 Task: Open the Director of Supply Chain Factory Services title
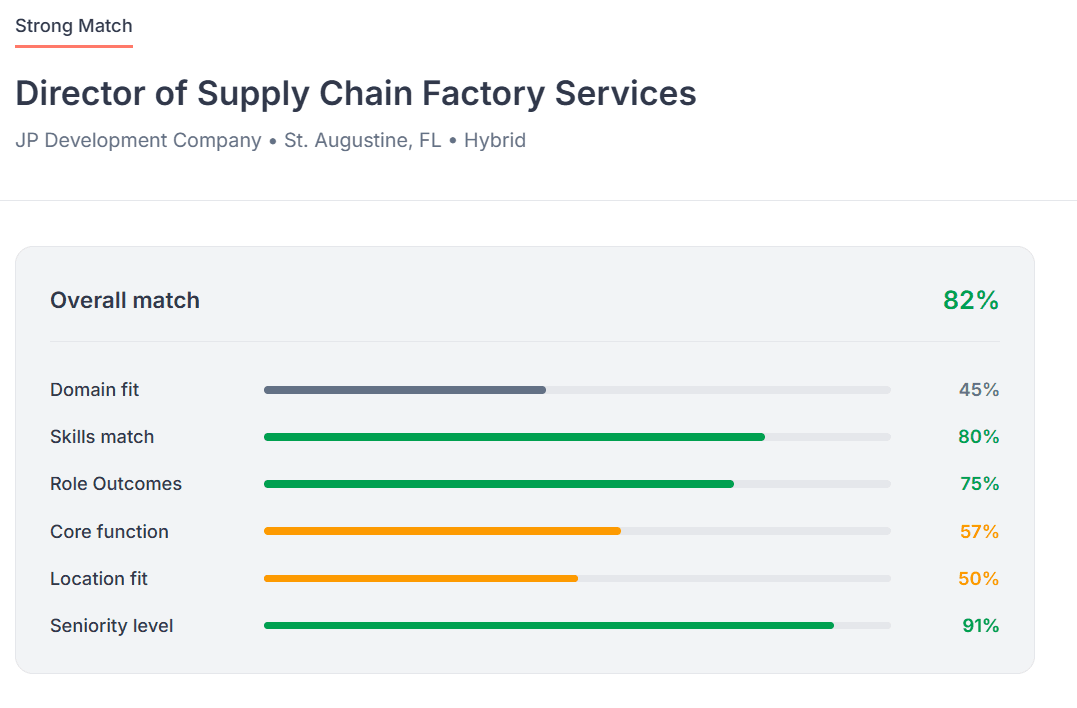click(356, 93)
